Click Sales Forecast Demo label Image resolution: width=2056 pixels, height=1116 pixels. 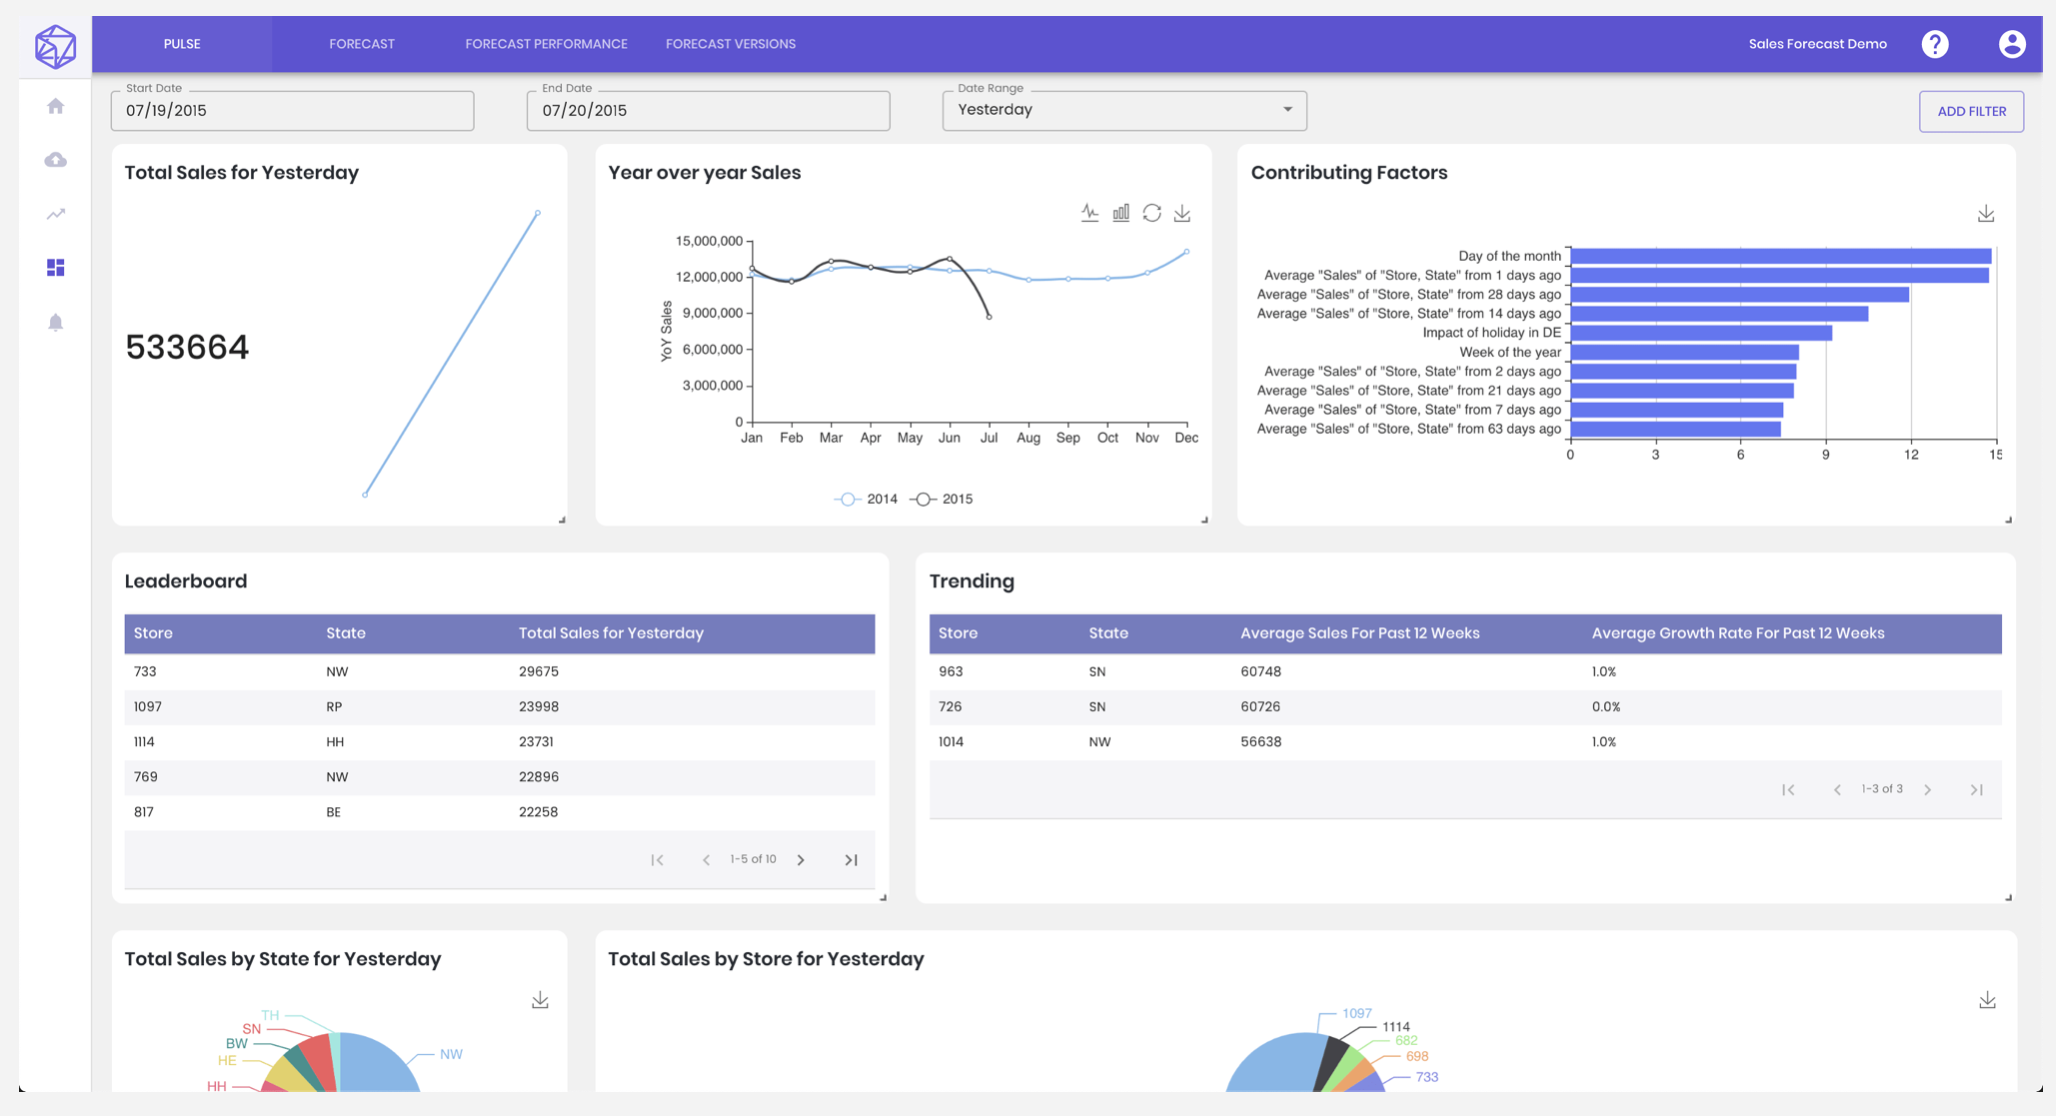1817,44
